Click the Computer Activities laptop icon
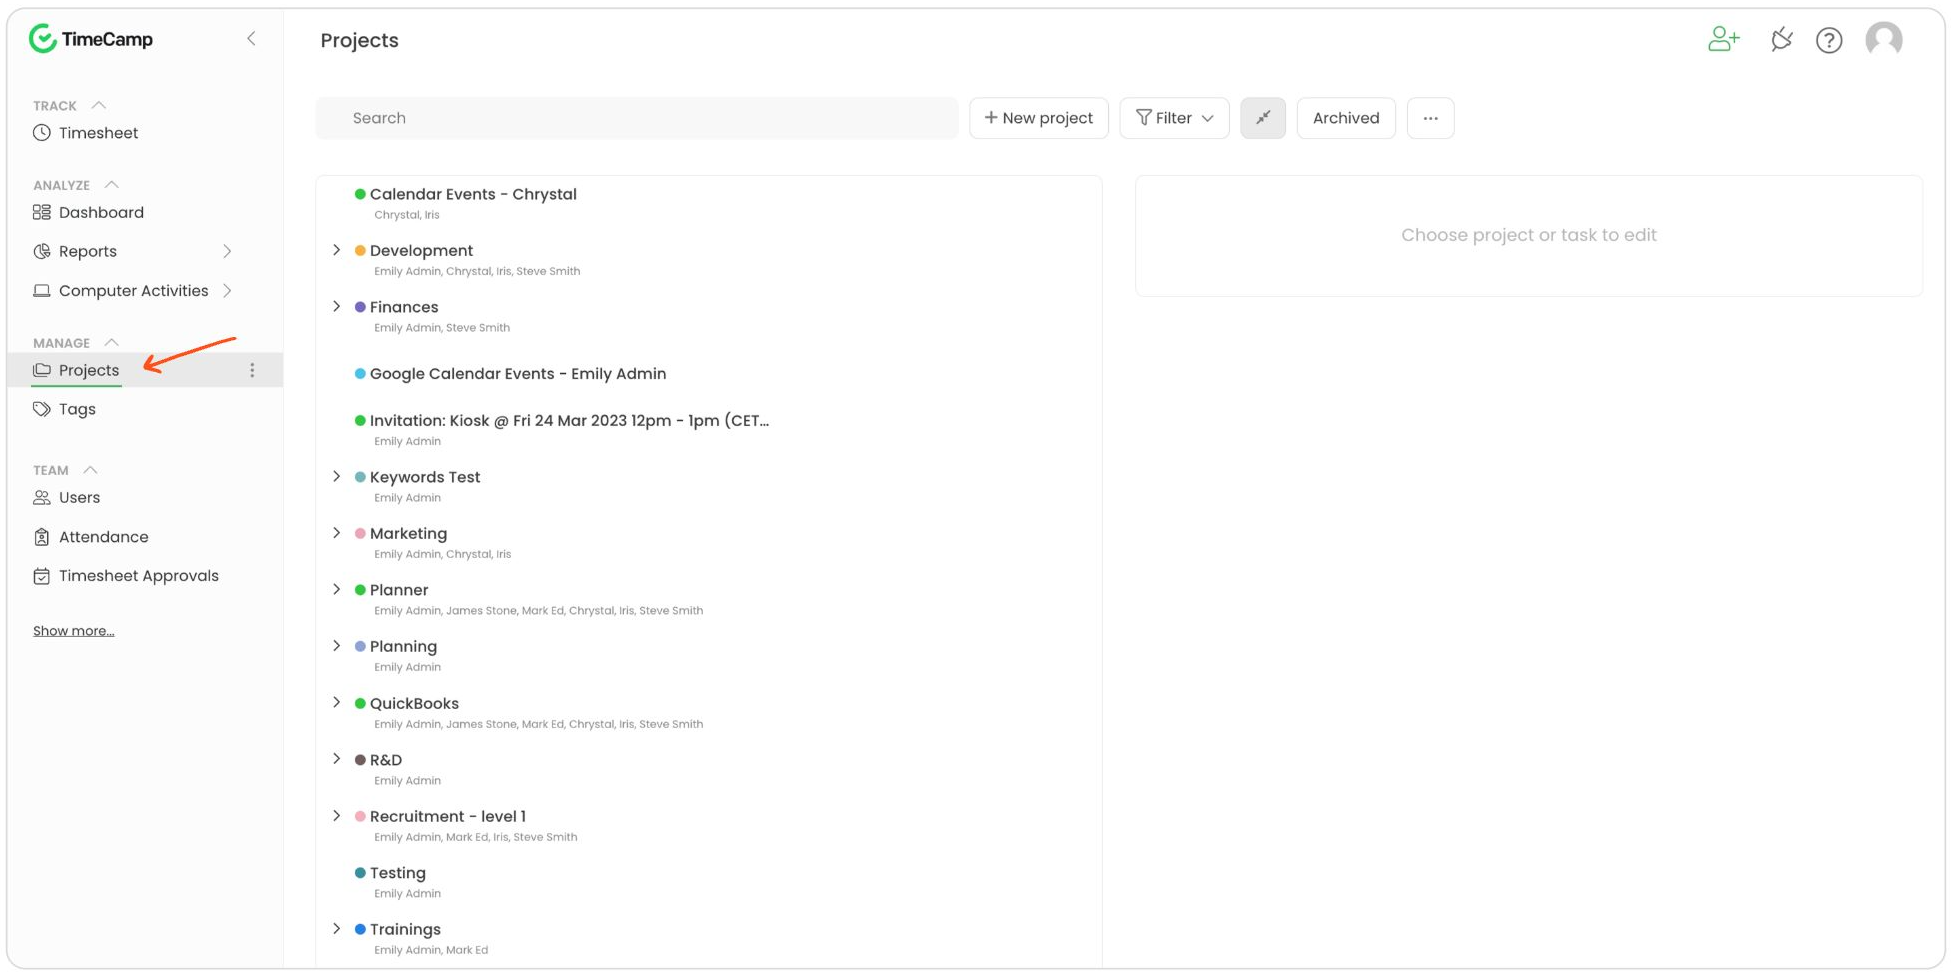 click(42, 291)
